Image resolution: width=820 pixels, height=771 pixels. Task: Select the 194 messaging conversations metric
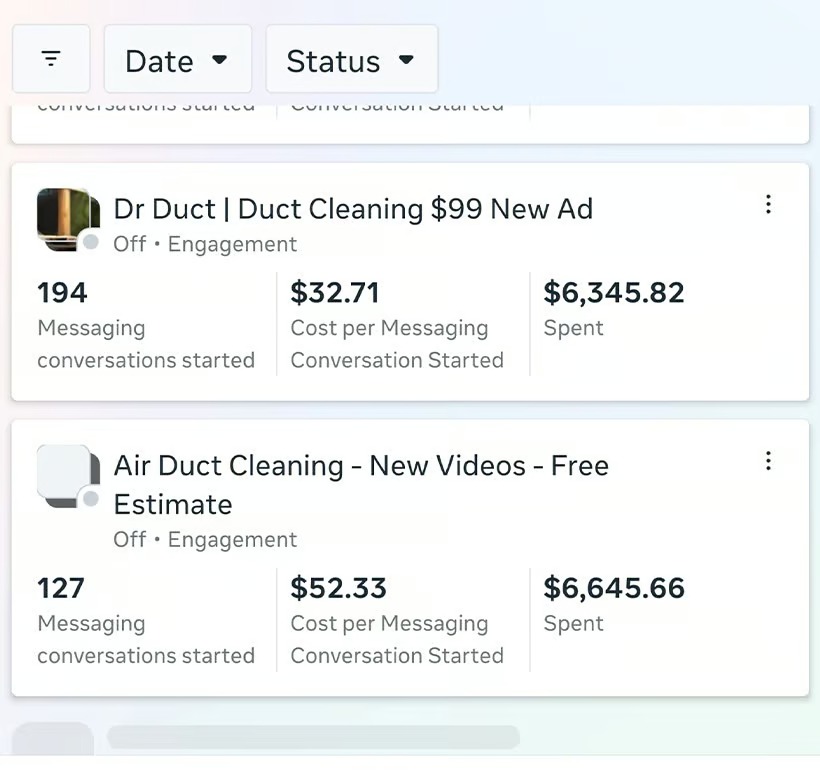click(62, 293)
